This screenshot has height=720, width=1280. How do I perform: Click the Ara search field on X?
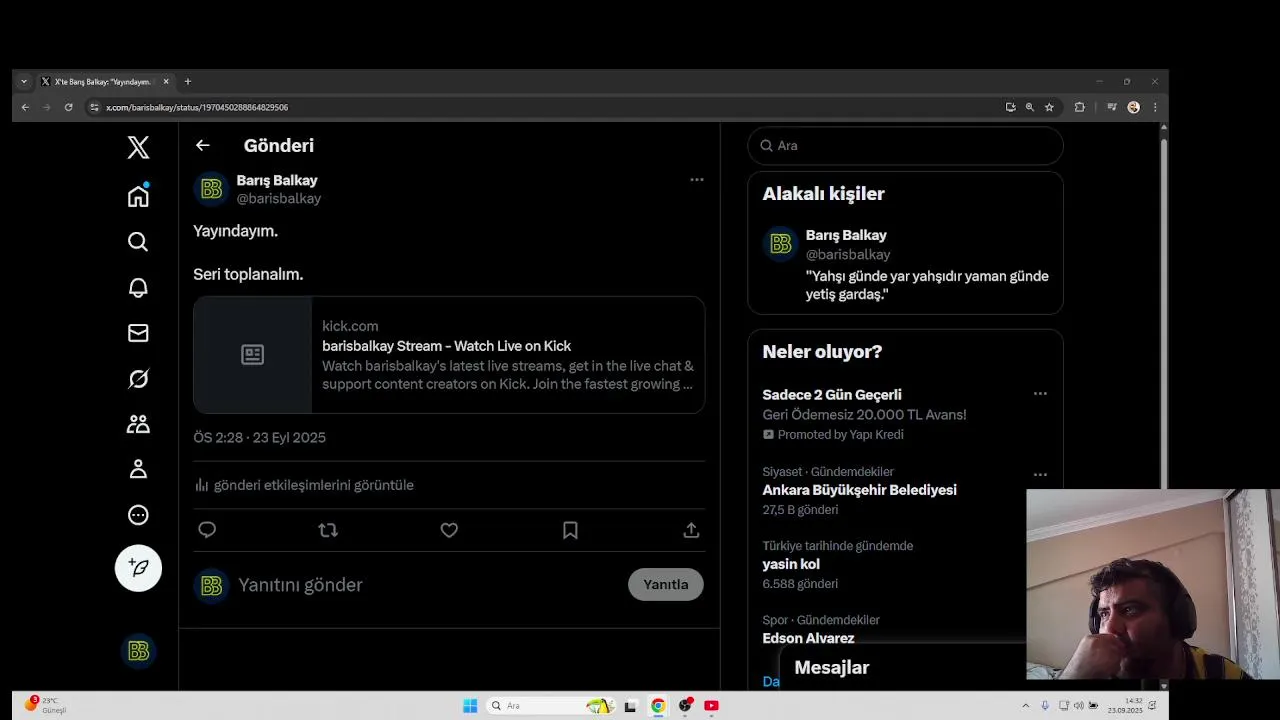coord(905,146)
